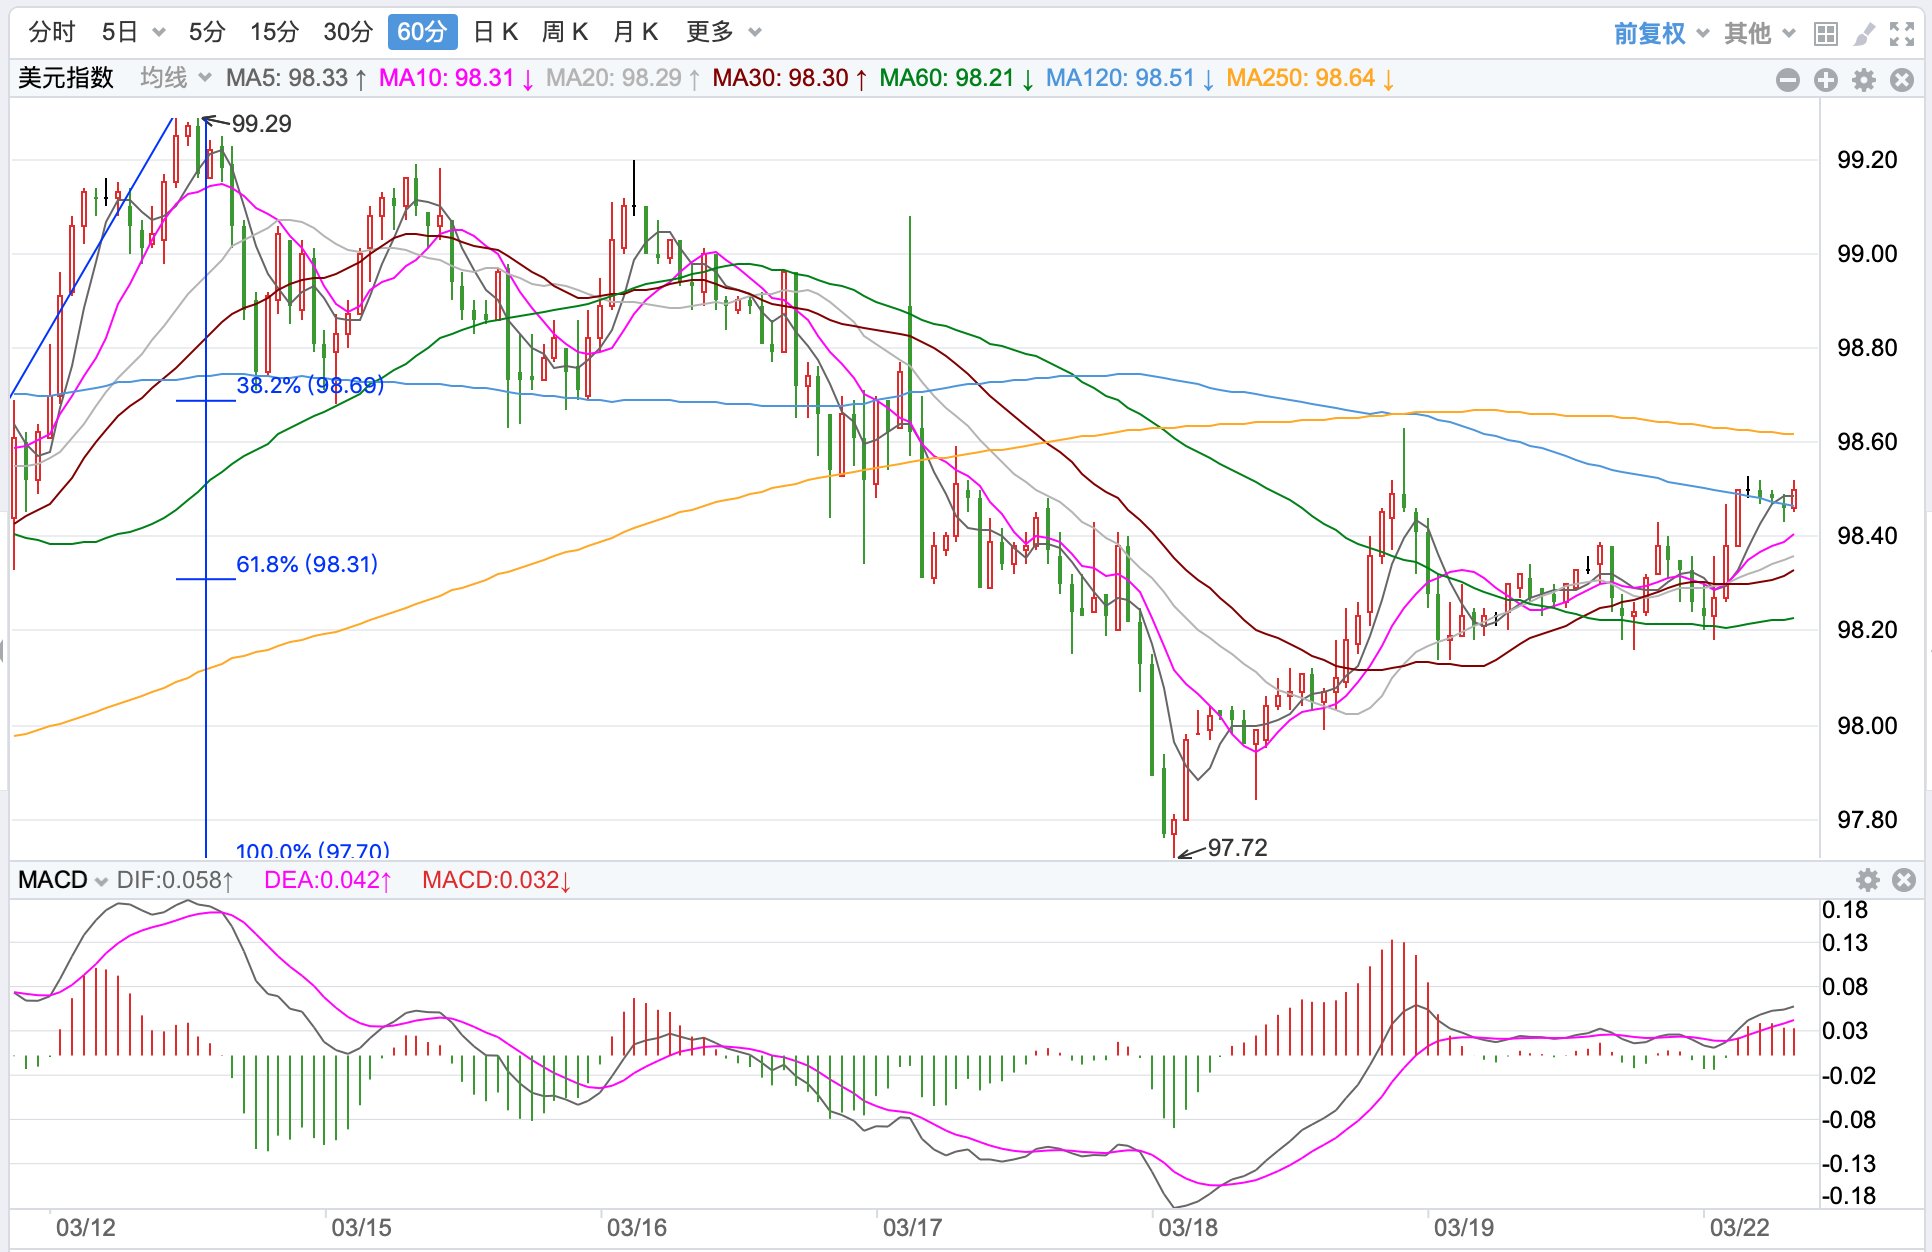The height and width of the screenshot is (1252, 1932).
Task: Select the drawing brush tool
Action: coord(1864,34)
